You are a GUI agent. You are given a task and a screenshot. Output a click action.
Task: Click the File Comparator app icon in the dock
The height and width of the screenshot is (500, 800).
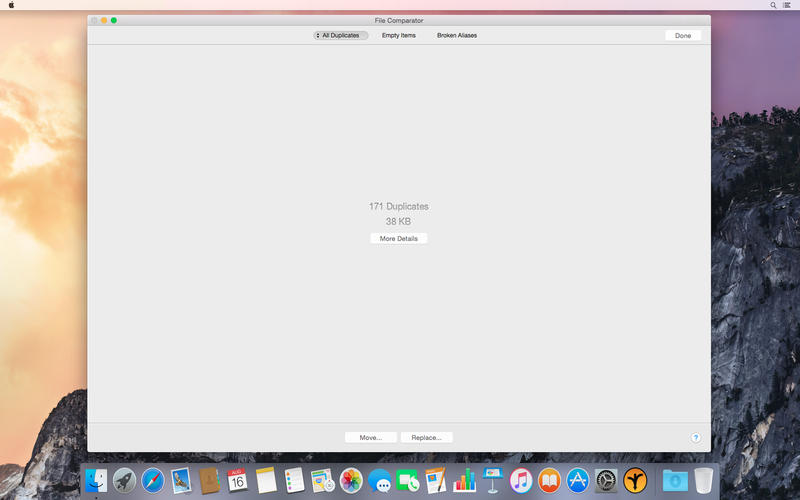point(635,480)
